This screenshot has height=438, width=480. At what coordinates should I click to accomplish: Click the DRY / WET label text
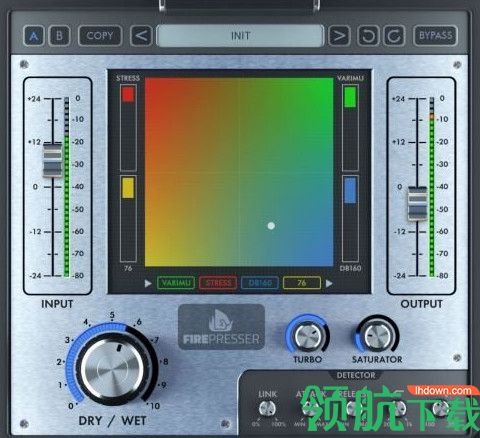(112, 421)
